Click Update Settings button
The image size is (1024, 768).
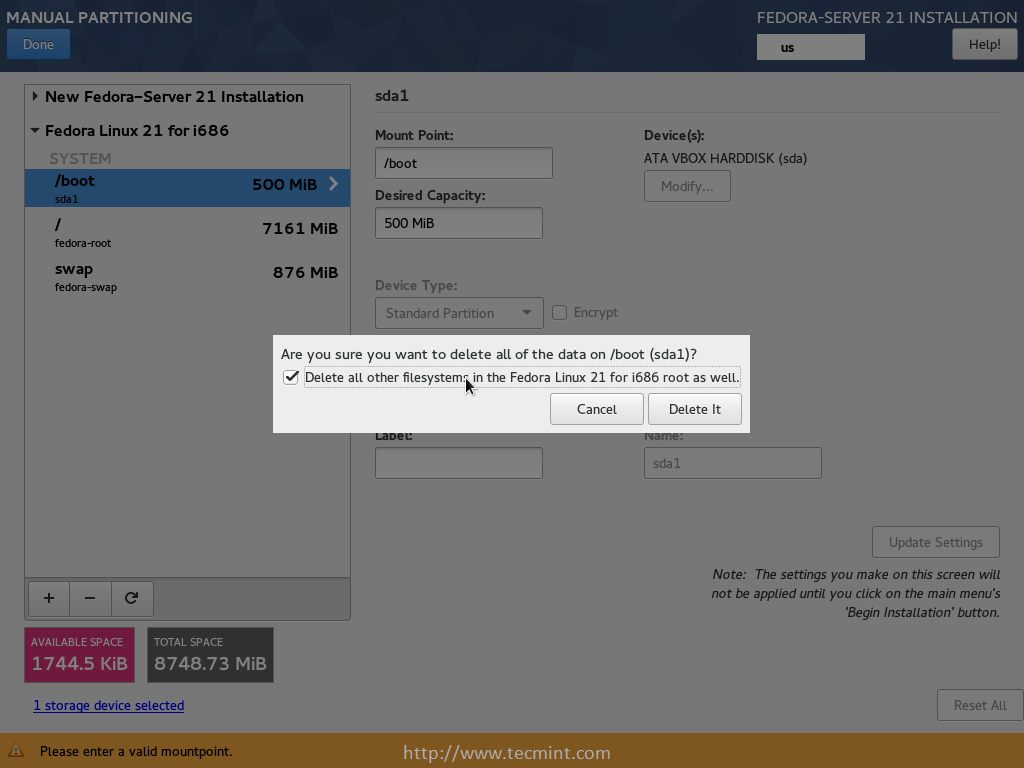(936, 542)
